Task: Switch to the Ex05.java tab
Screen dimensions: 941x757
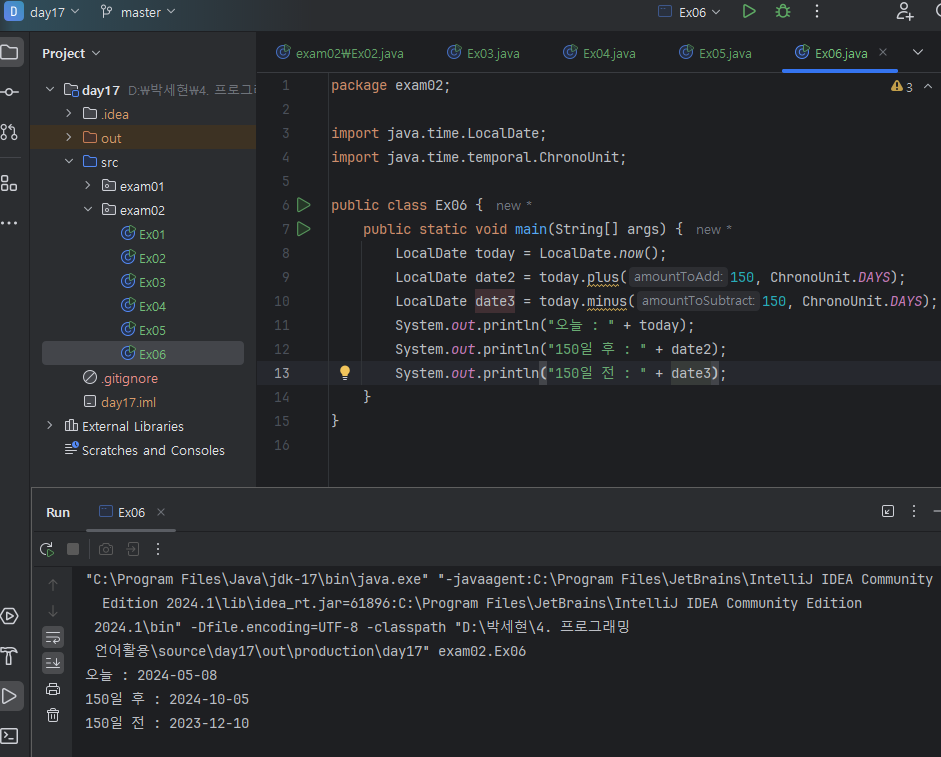Action: (x=715, y=53)
